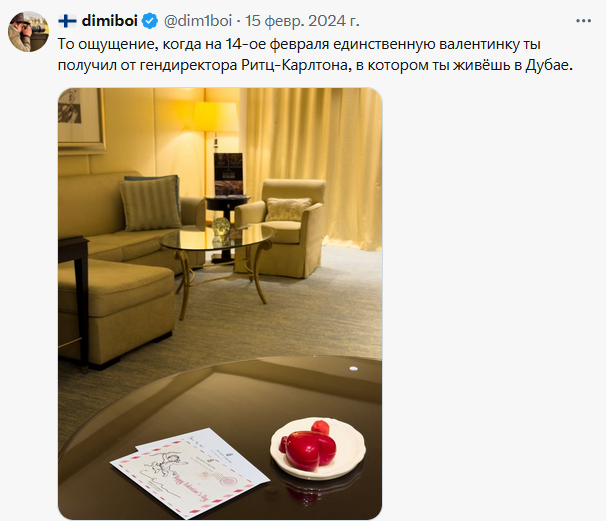Click the Finland flag emoji before the name
This screenshot has width=606, height=521.
tap(67, 21)
